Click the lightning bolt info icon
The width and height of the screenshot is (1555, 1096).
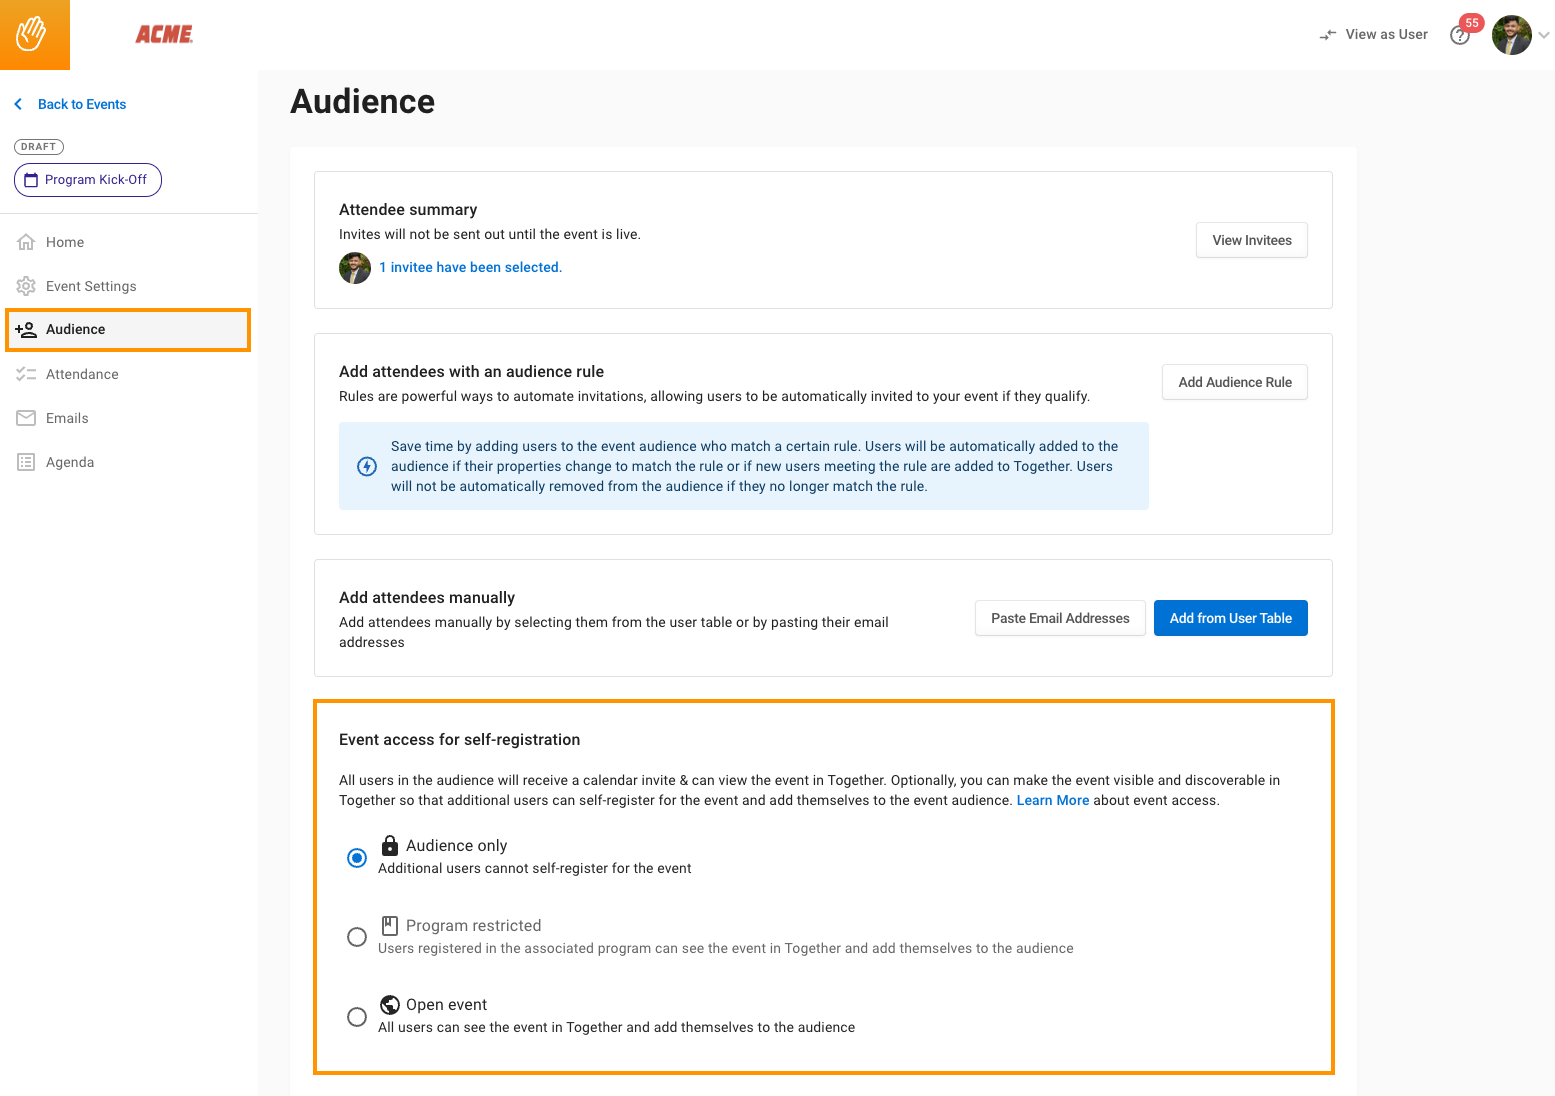pyautogui.click(x=367, y=466)
